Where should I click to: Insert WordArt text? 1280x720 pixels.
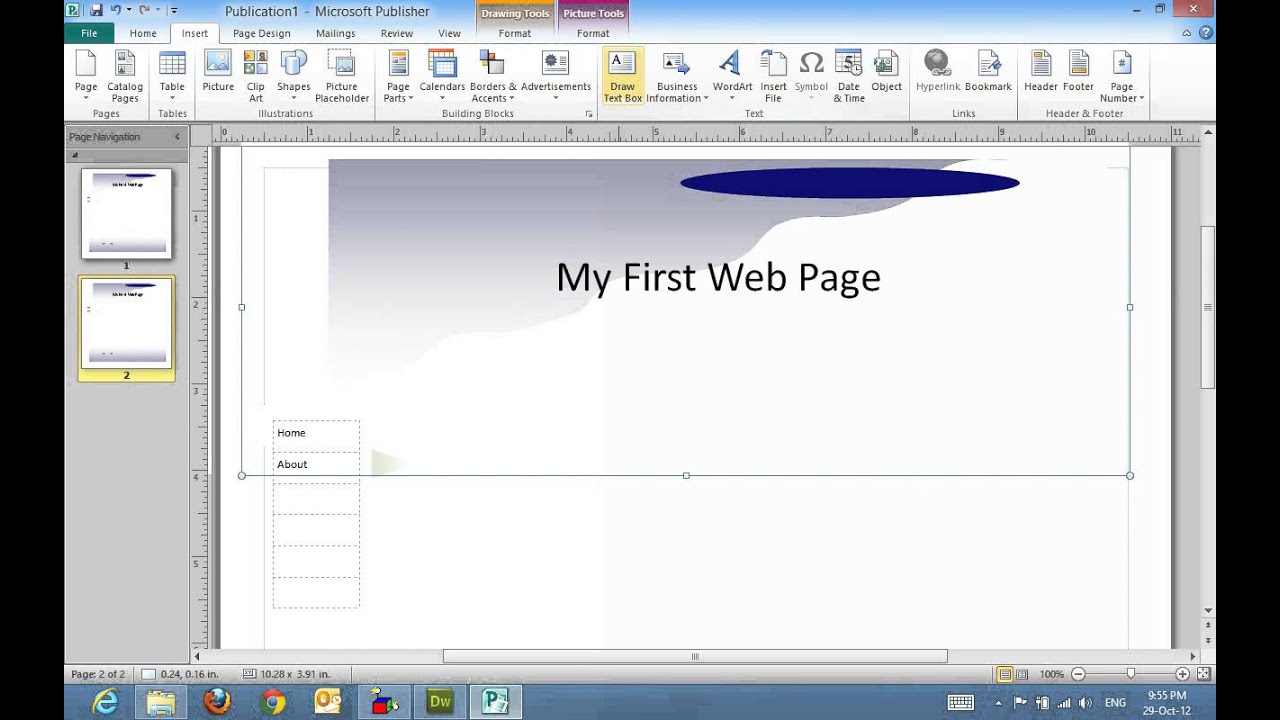click(x=732, y=76)
